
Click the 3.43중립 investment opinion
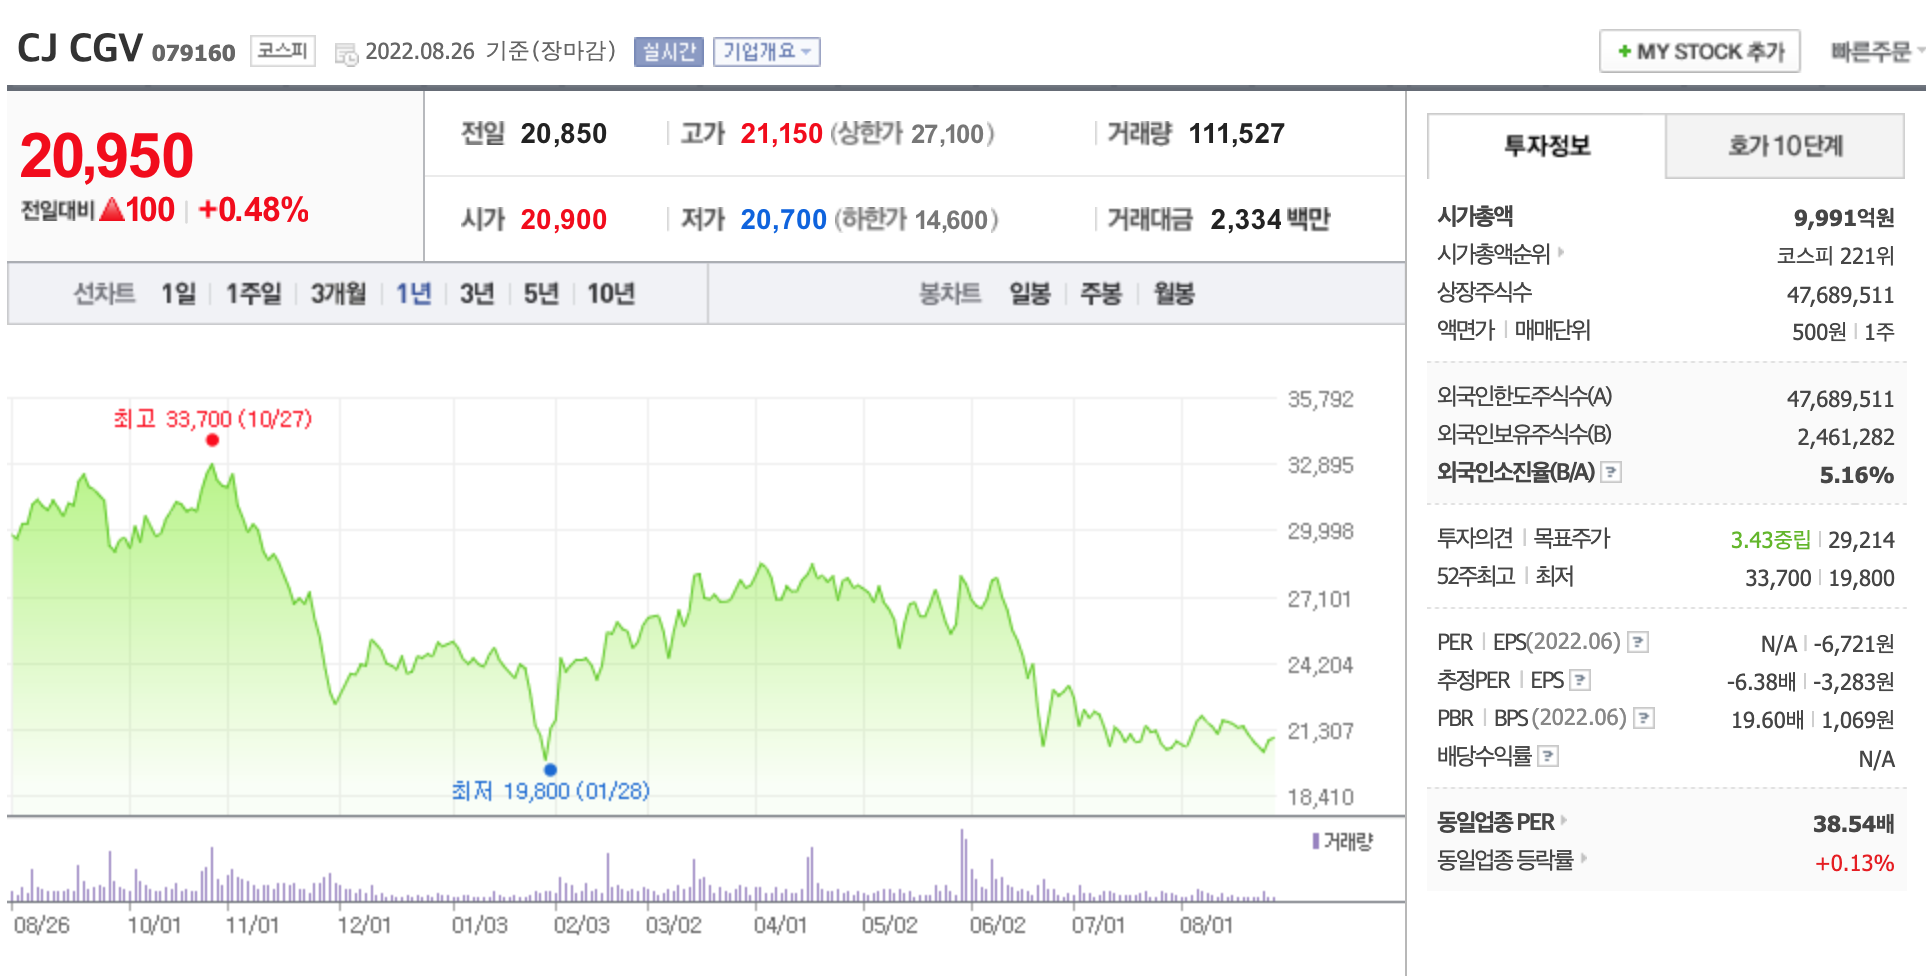1770,540
